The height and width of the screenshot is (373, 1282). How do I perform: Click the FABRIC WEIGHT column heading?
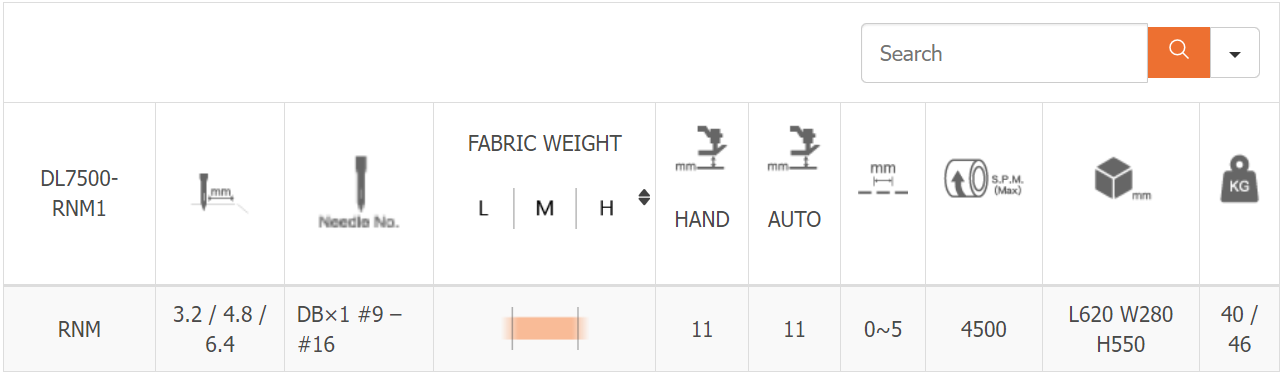click(545, 143)
